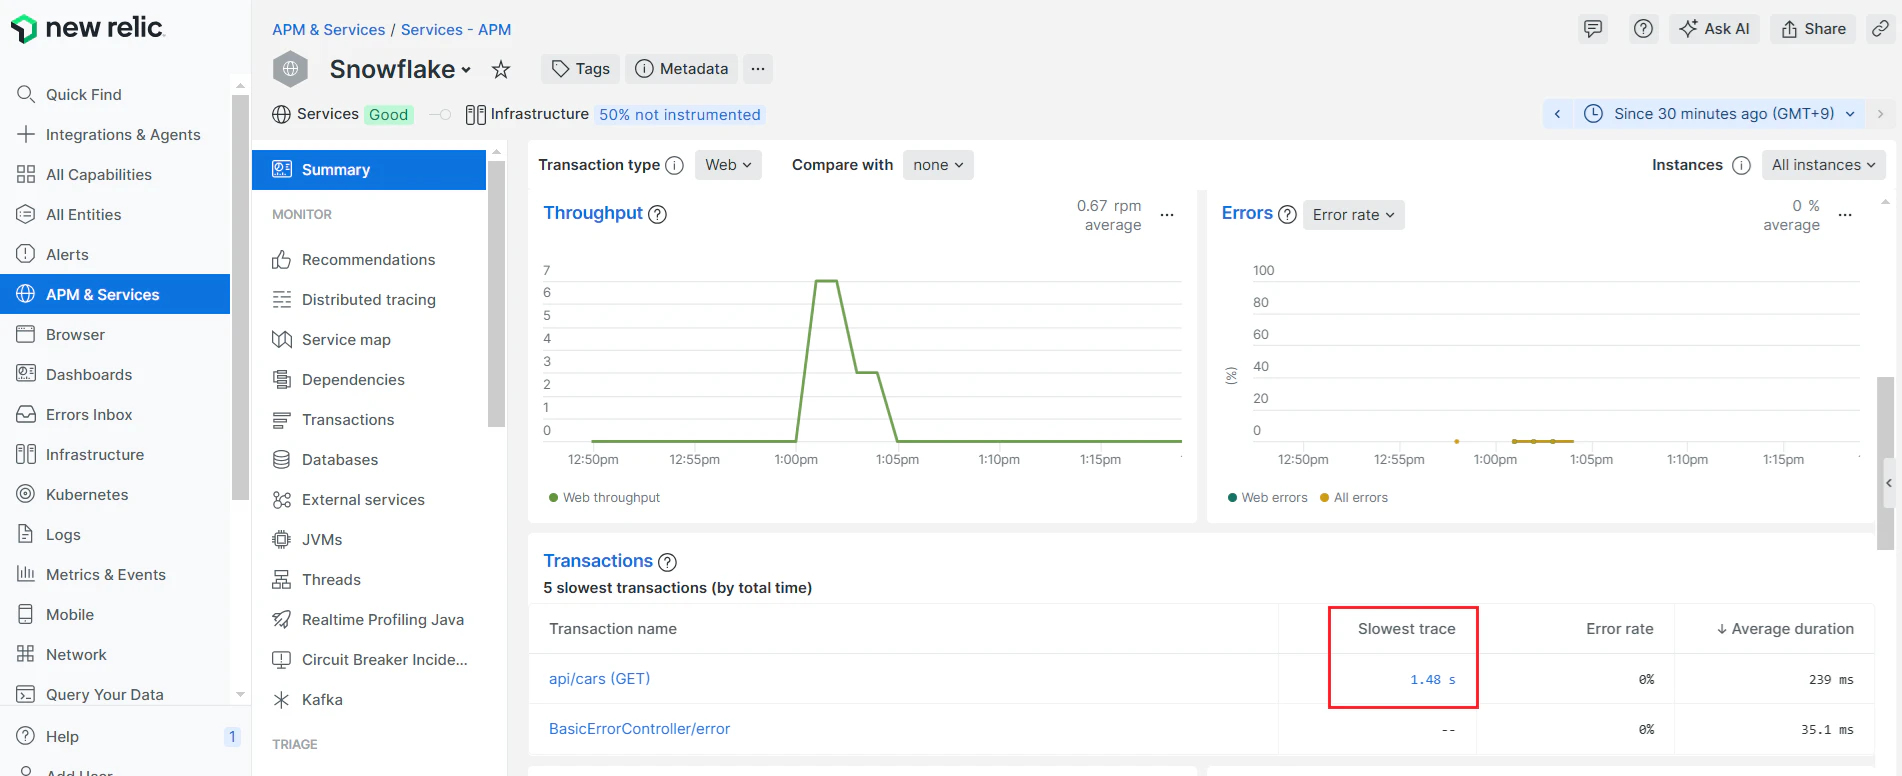Open the All instances dropdown

(1823, 165)
